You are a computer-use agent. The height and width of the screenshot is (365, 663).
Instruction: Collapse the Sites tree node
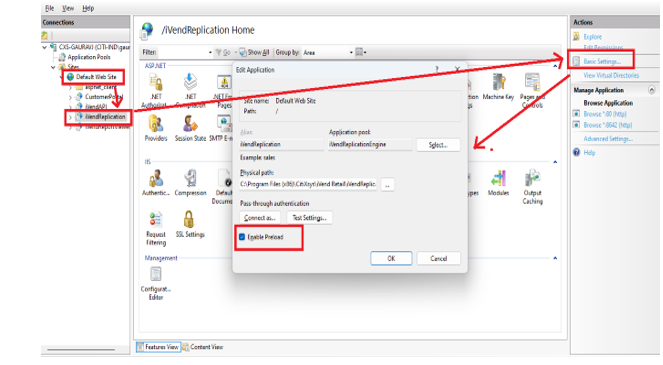click(x=53, y=67)
